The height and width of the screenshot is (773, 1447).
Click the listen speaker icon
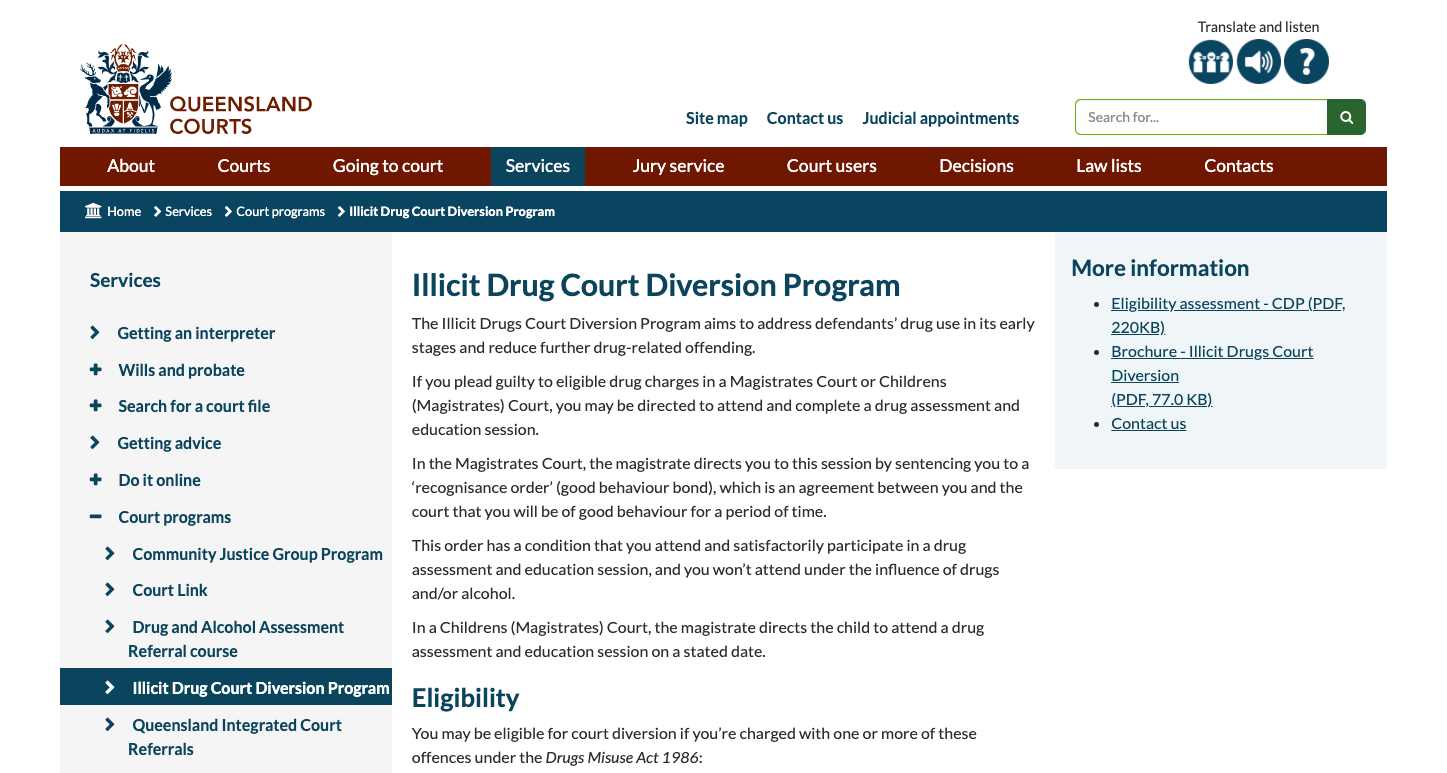point(1258,62)
